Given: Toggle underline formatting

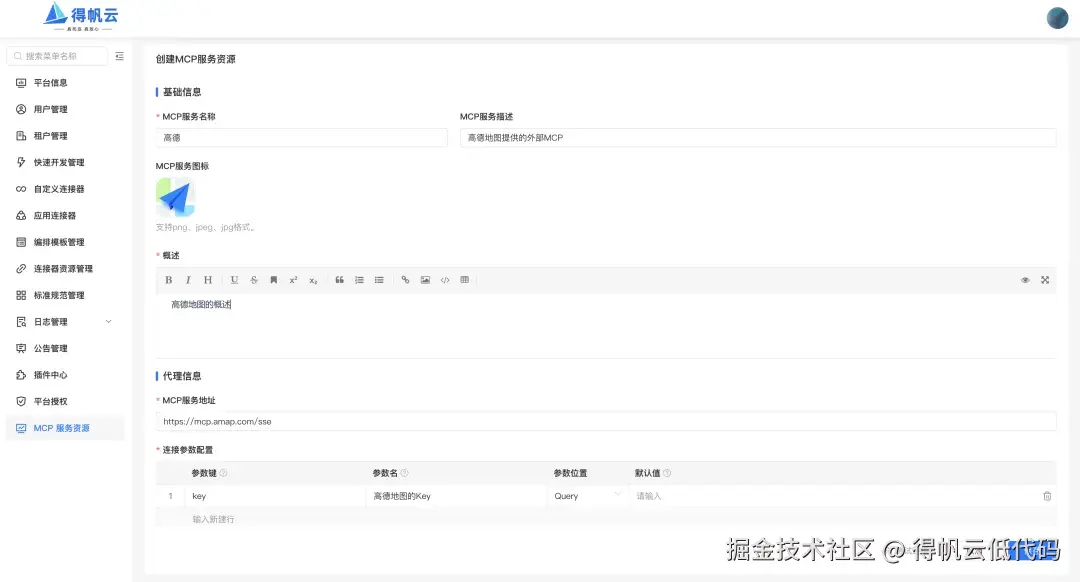Looking at the screenshot, I should click(x=234, y=280).
